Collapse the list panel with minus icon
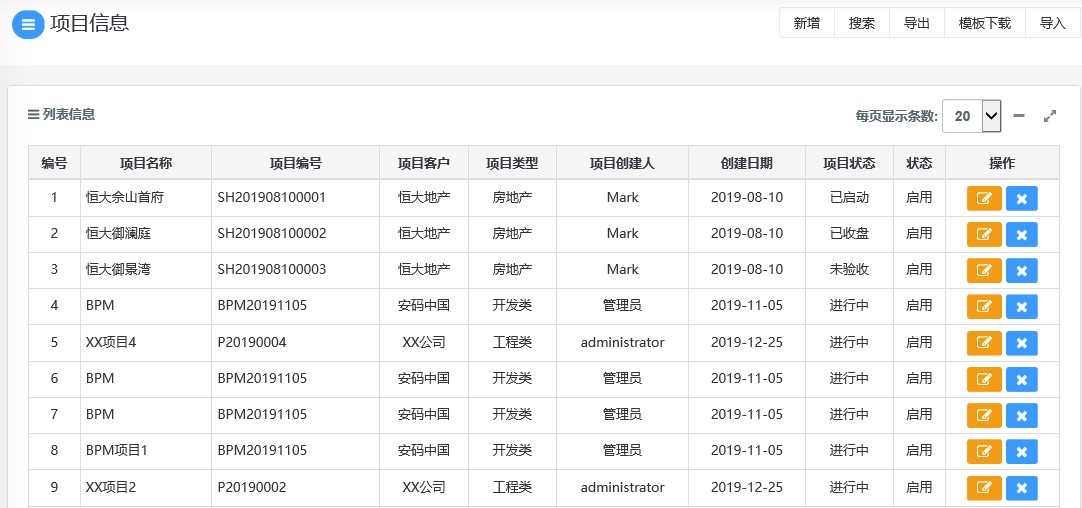Image resolution: width=1082 pixels, height=508 pixels. click(x=1019, y=116)
